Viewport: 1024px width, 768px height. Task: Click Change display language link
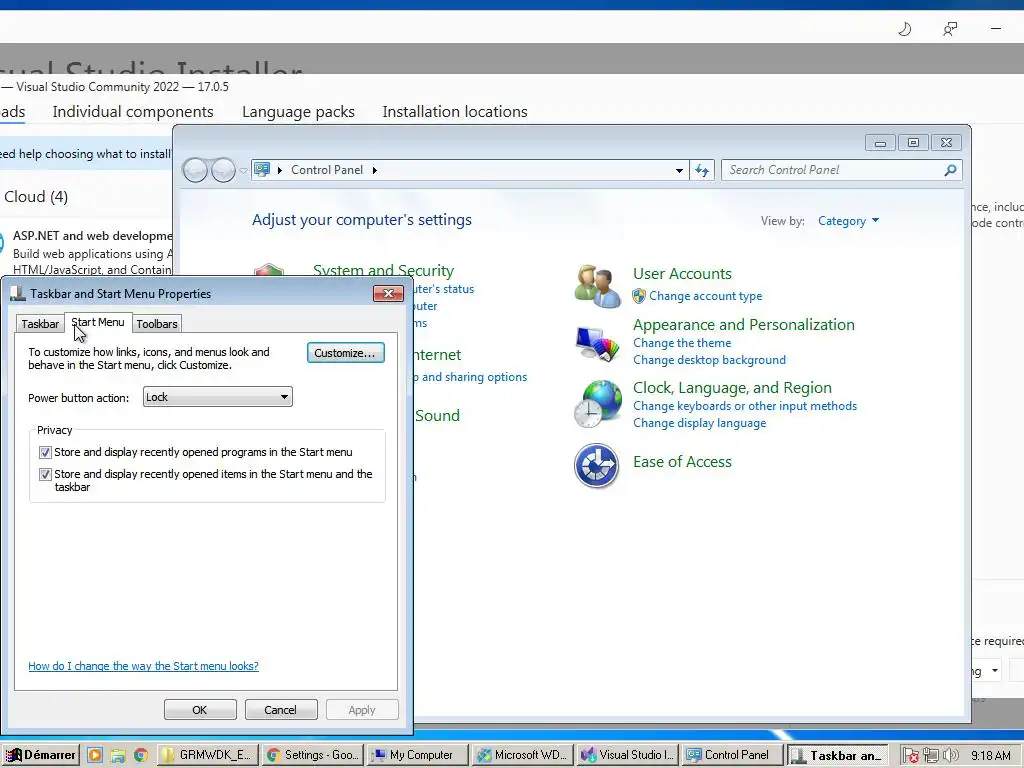tap(699, 423)
